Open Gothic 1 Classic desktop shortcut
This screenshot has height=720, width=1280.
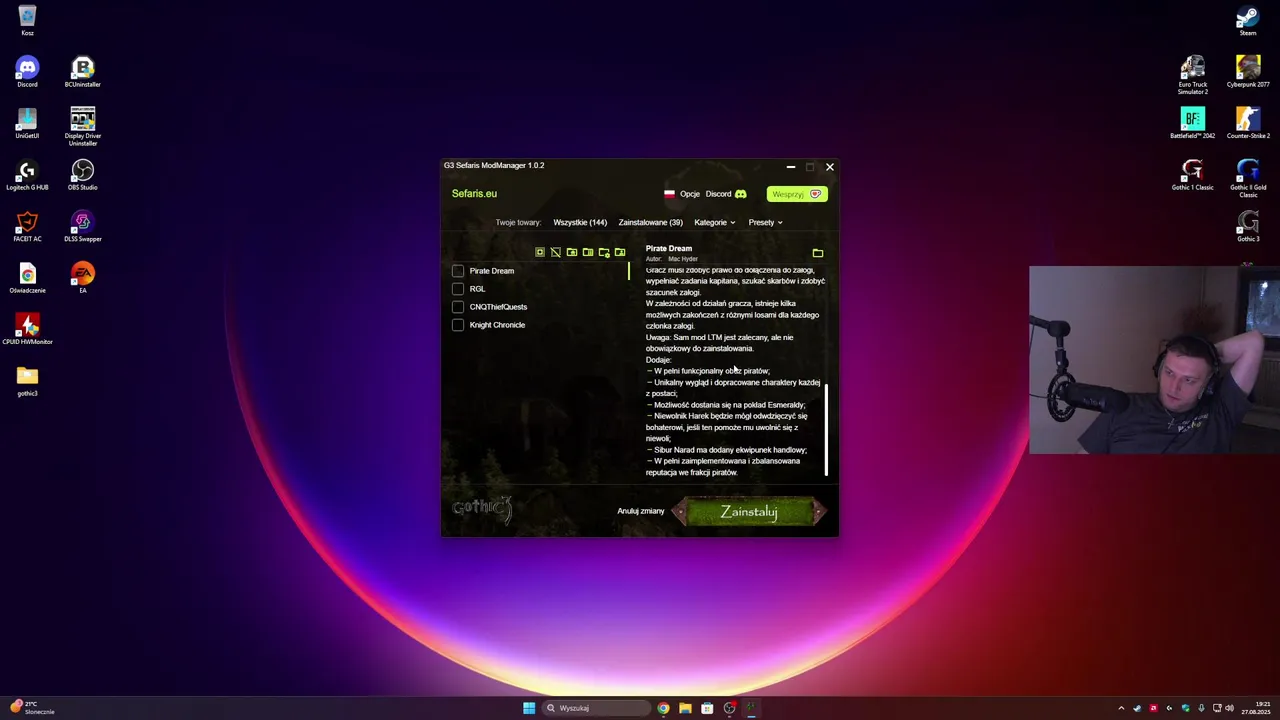(1192, 175)
